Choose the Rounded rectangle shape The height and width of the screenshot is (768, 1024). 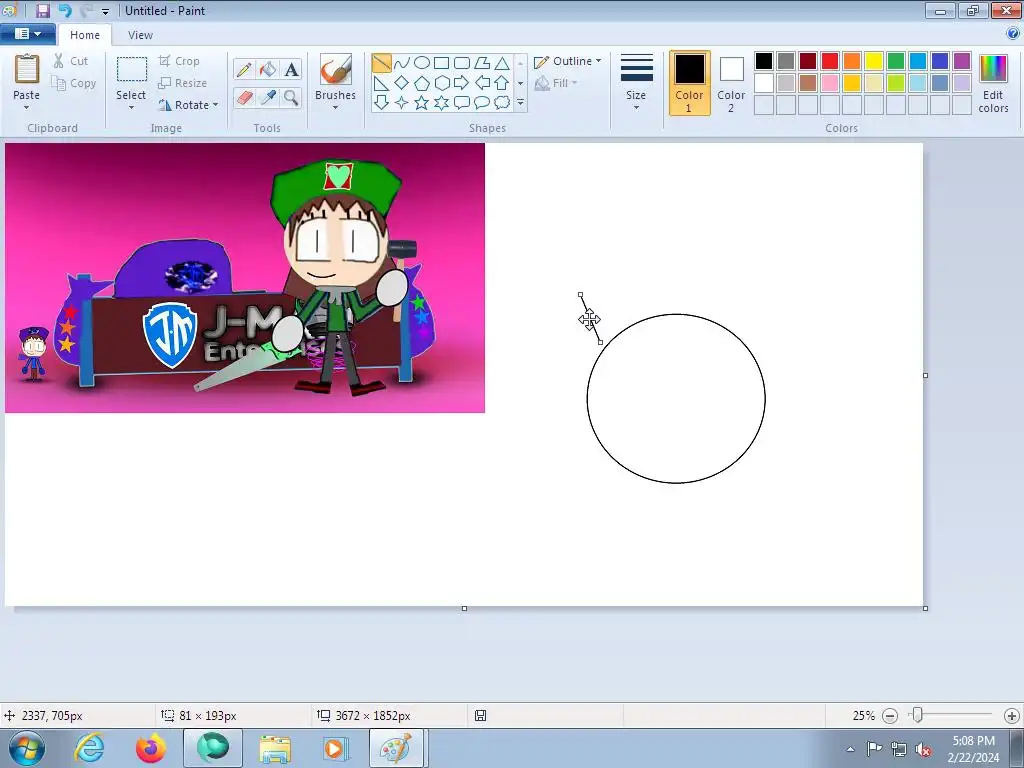[462, 63]
